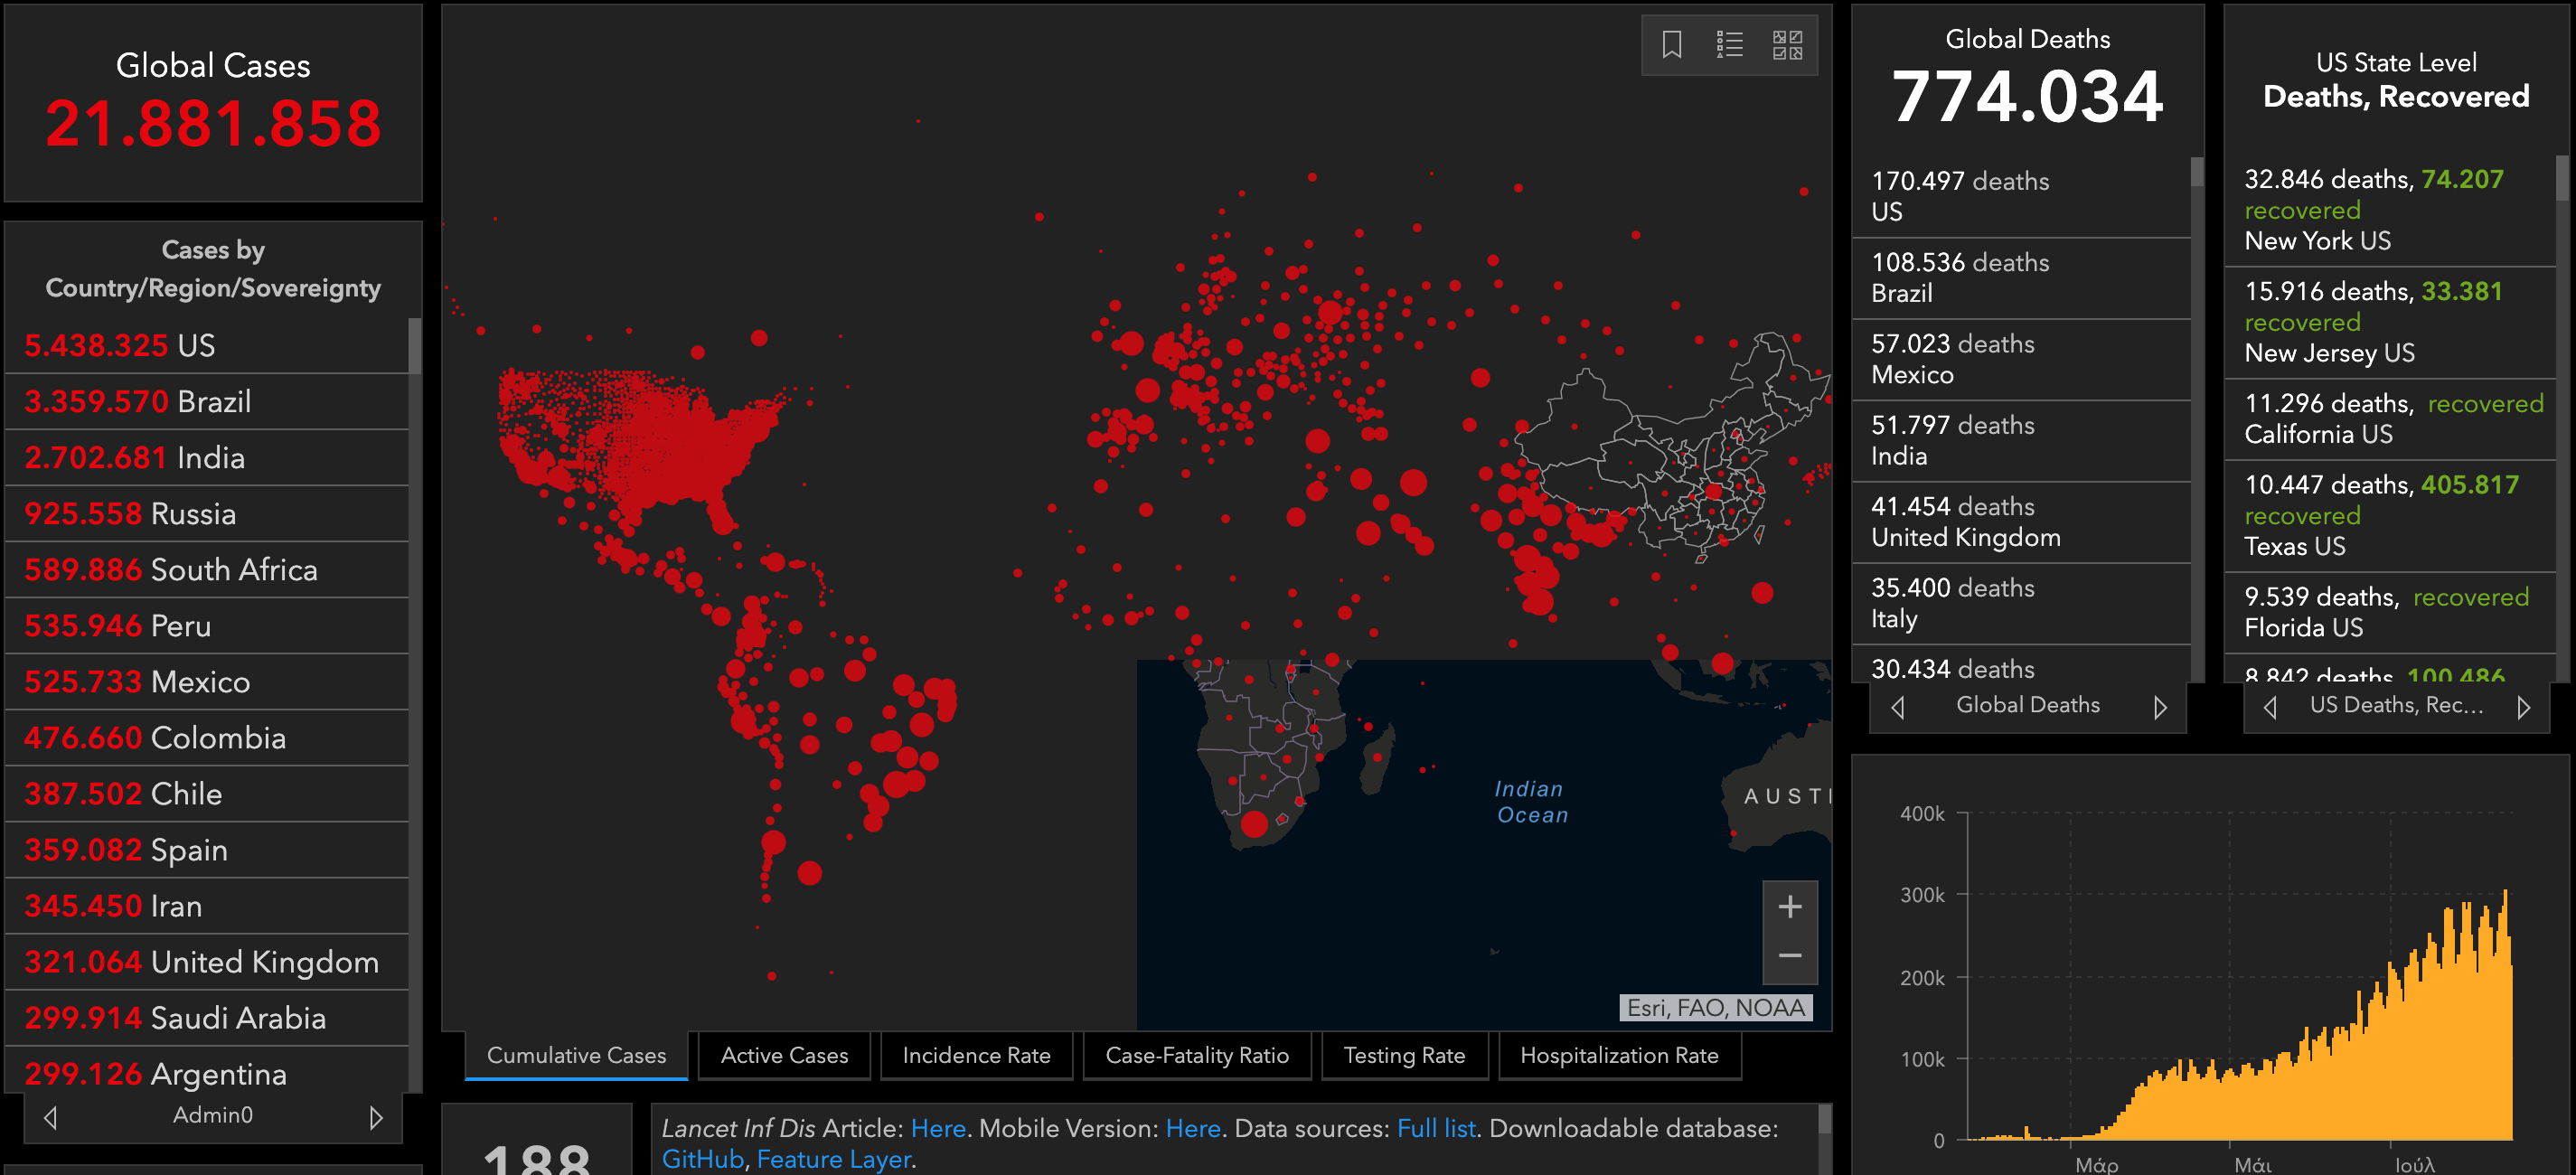
Task: Go to previous panel before Admin0
Action: 50,1116
